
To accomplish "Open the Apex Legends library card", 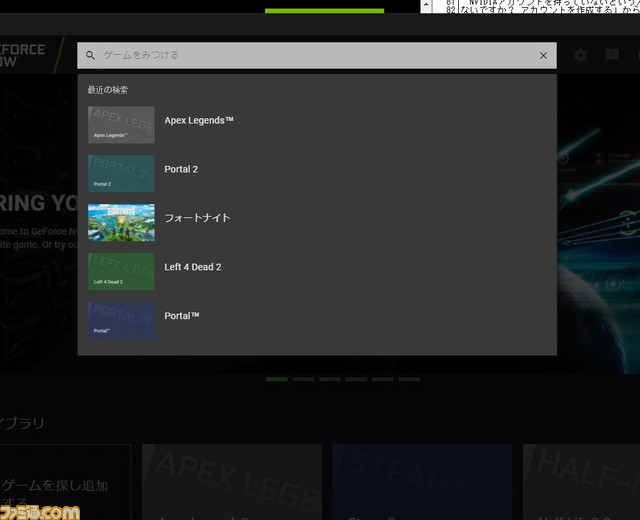I will pyautogui.click(x=232, y=482).
